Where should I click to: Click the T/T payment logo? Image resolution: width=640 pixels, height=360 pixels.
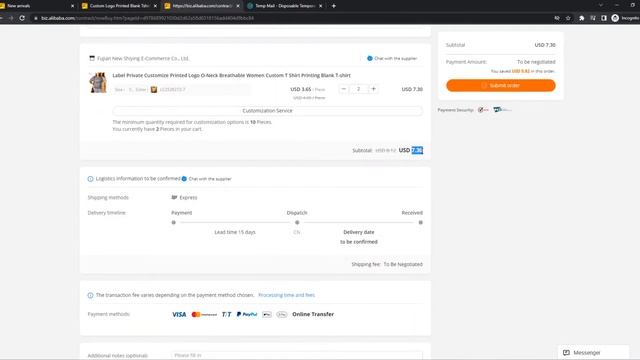pos(227,314)
